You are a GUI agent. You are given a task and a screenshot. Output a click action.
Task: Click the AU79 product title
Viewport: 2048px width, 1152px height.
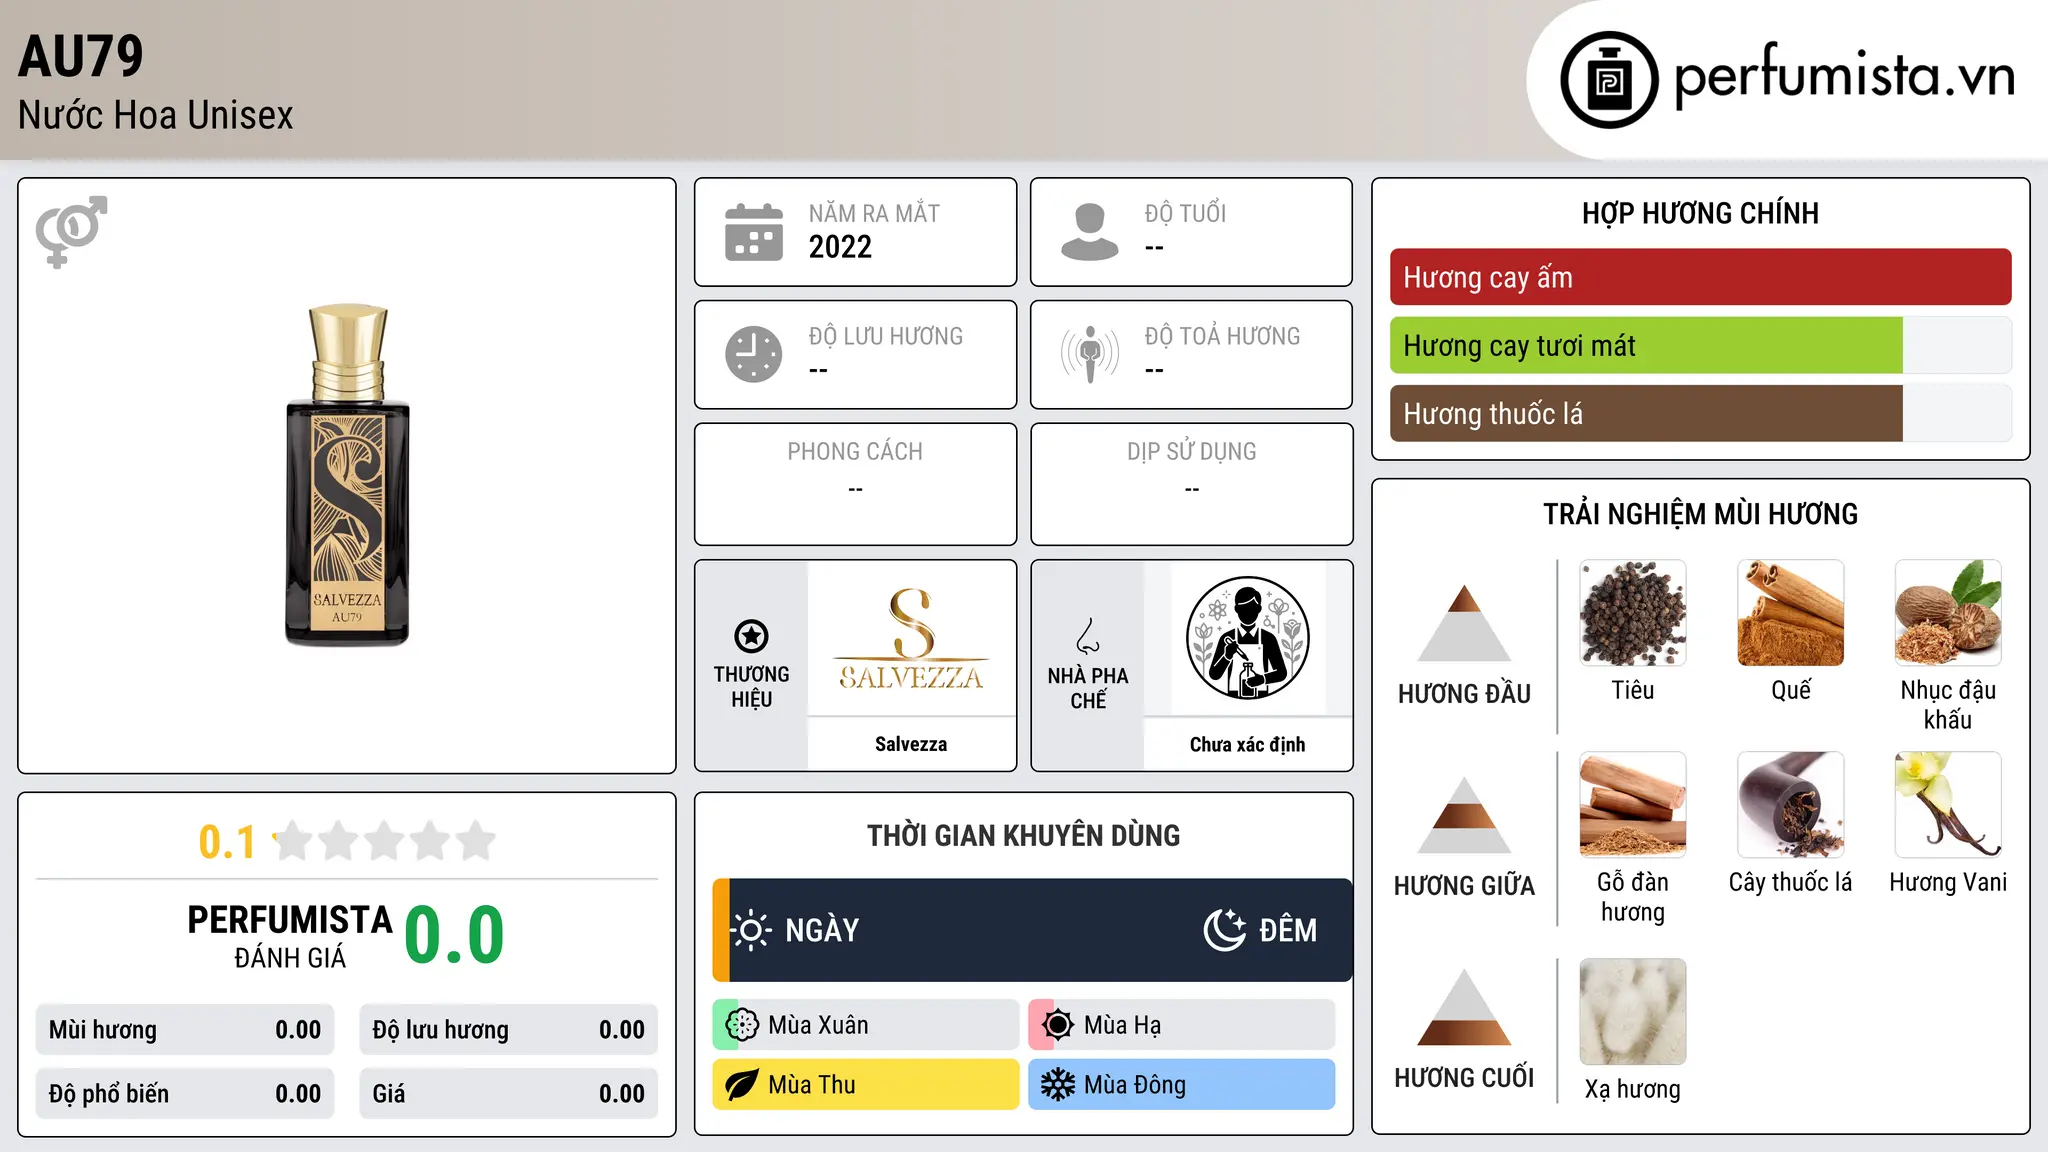[x=81, y=56]
